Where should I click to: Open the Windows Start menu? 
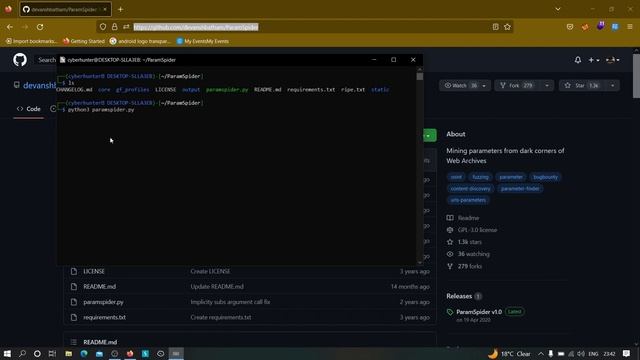tap(7, 353)
